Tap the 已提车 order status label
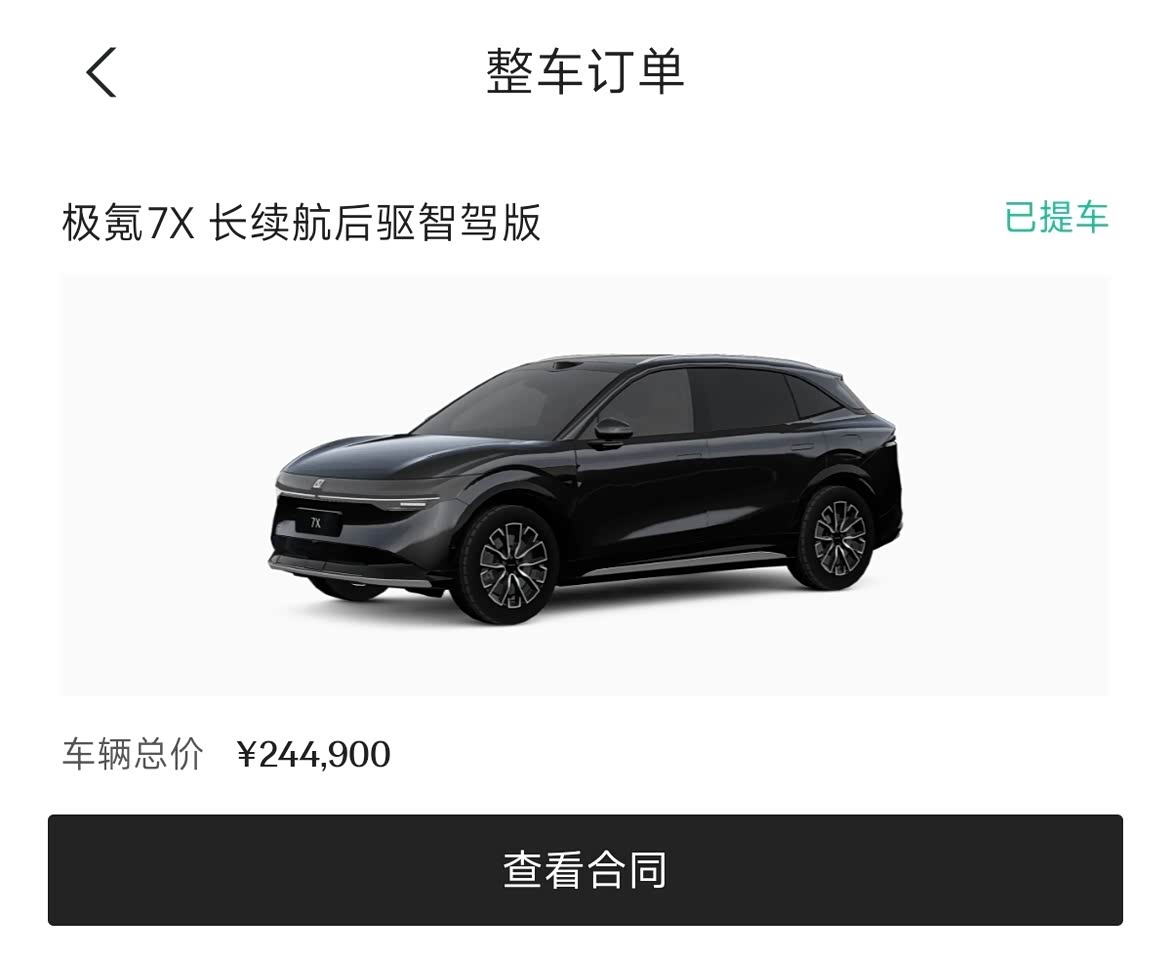This screenshot has width=1171, height=960. click(x=1056, y=217)
